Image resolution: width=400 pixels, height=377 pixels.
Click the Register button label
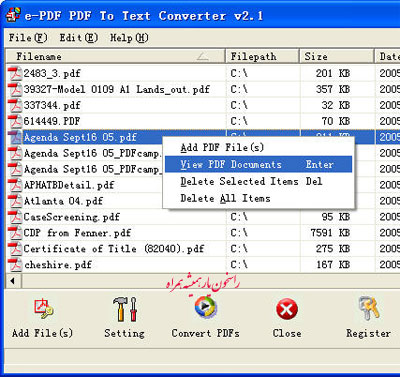pyautogui.click(x=368, y=333)
